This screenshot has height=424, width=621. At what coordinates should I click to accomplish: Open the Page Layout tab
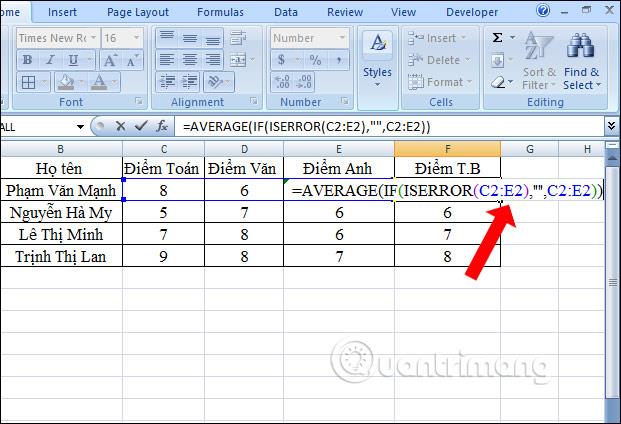pos(137,12)
